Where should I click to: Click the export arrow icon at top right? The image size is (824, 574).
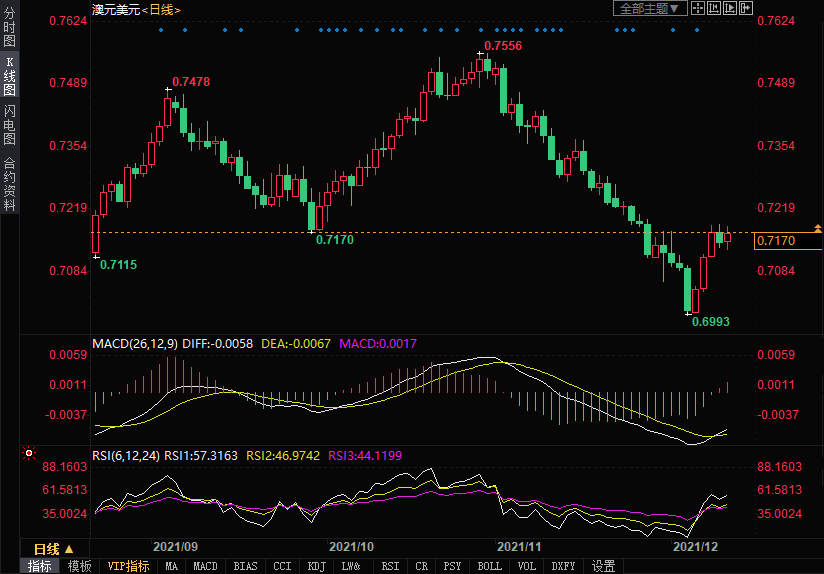coord(745,8)
